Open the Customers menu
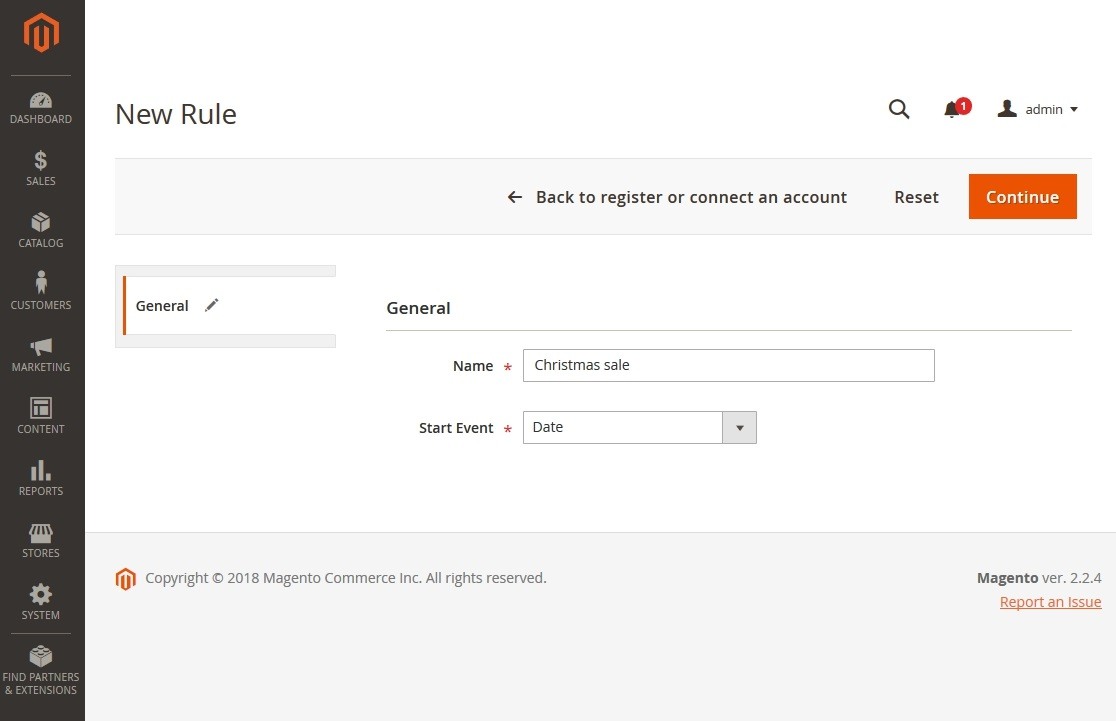This screenshot has width=1116, height=721. (41, 292)
